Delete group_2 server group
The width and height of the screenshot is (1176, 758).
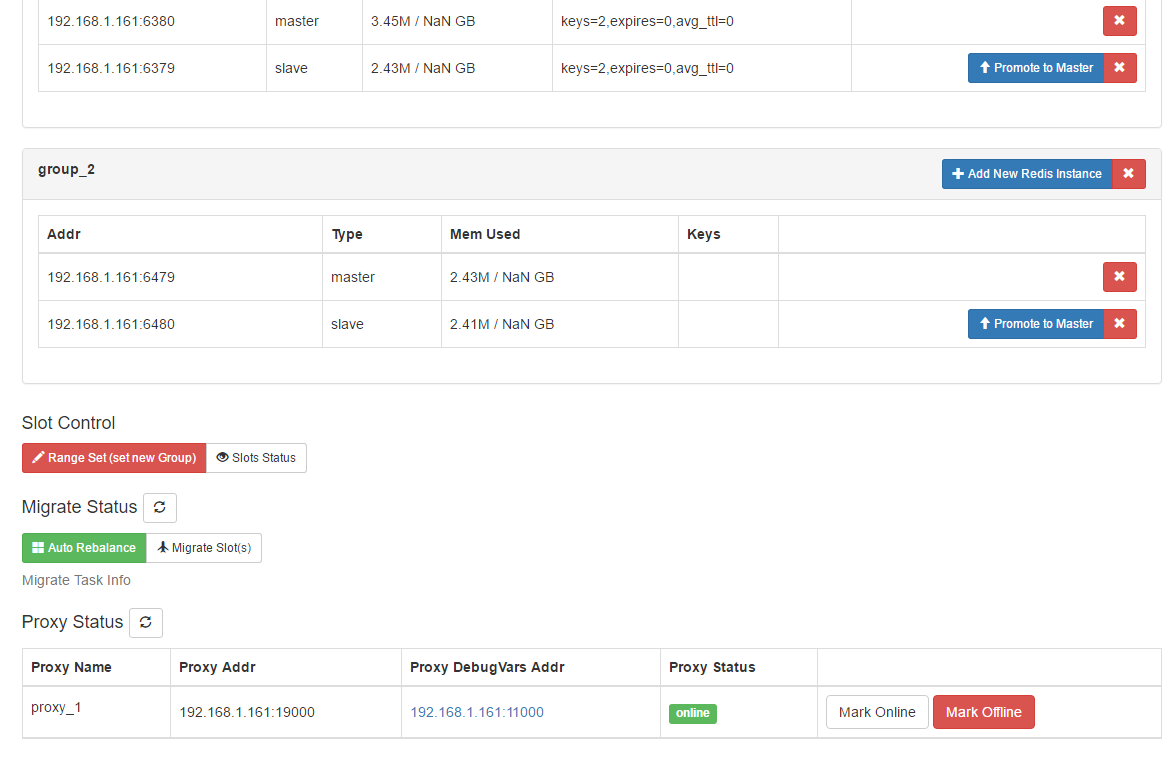pyautogui.click(x=1128, y=174)
